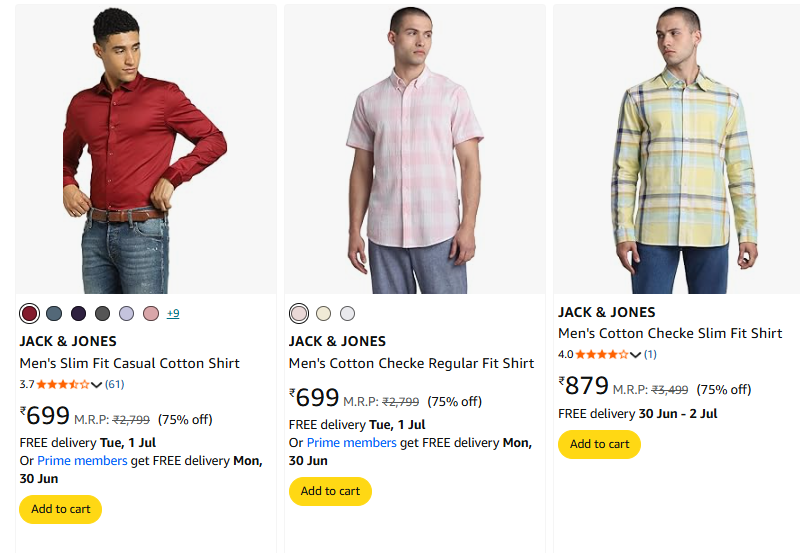
Task: Open Men's Cotton Checke Regular Fit Shirt title
Action: [x=411, y=363]
